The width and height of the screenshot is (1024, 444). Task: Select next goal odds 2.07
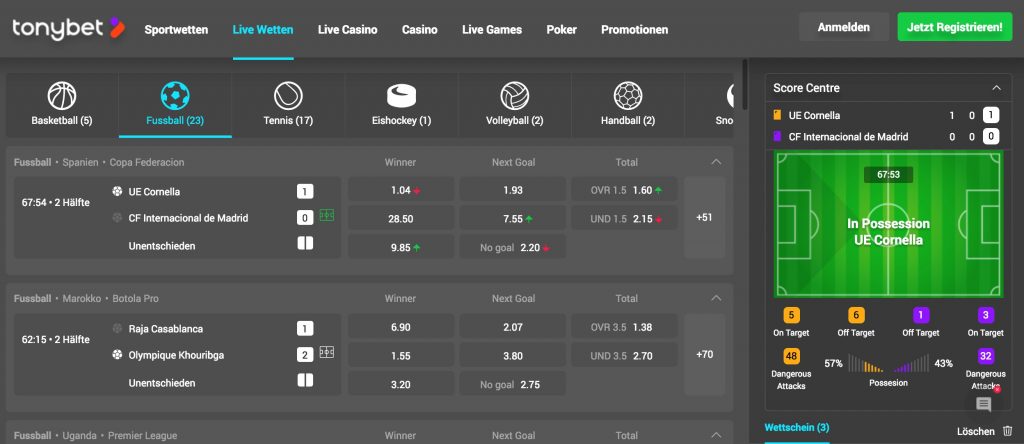[513, 327]
